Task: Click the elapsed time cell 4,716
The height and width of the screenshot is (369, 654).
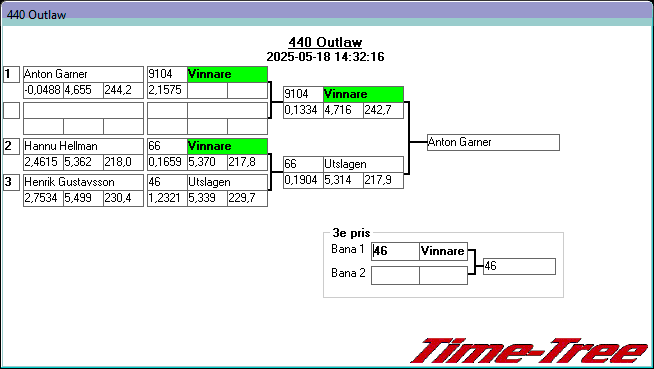Action: tap(343, 110)
